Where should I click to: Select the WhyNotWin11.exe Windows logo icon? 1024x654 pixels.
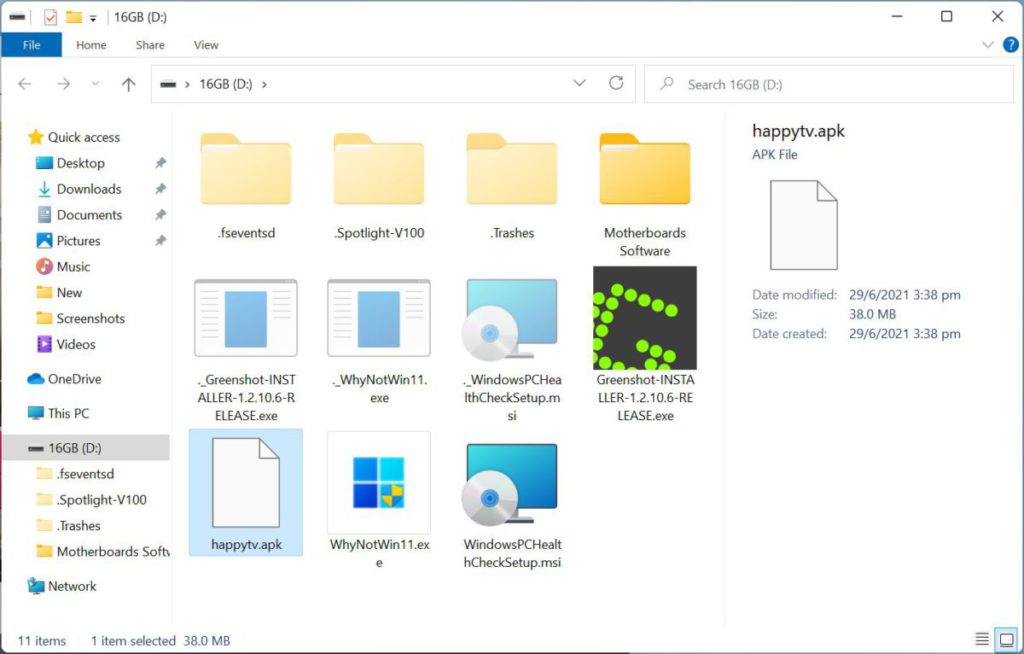379,483
